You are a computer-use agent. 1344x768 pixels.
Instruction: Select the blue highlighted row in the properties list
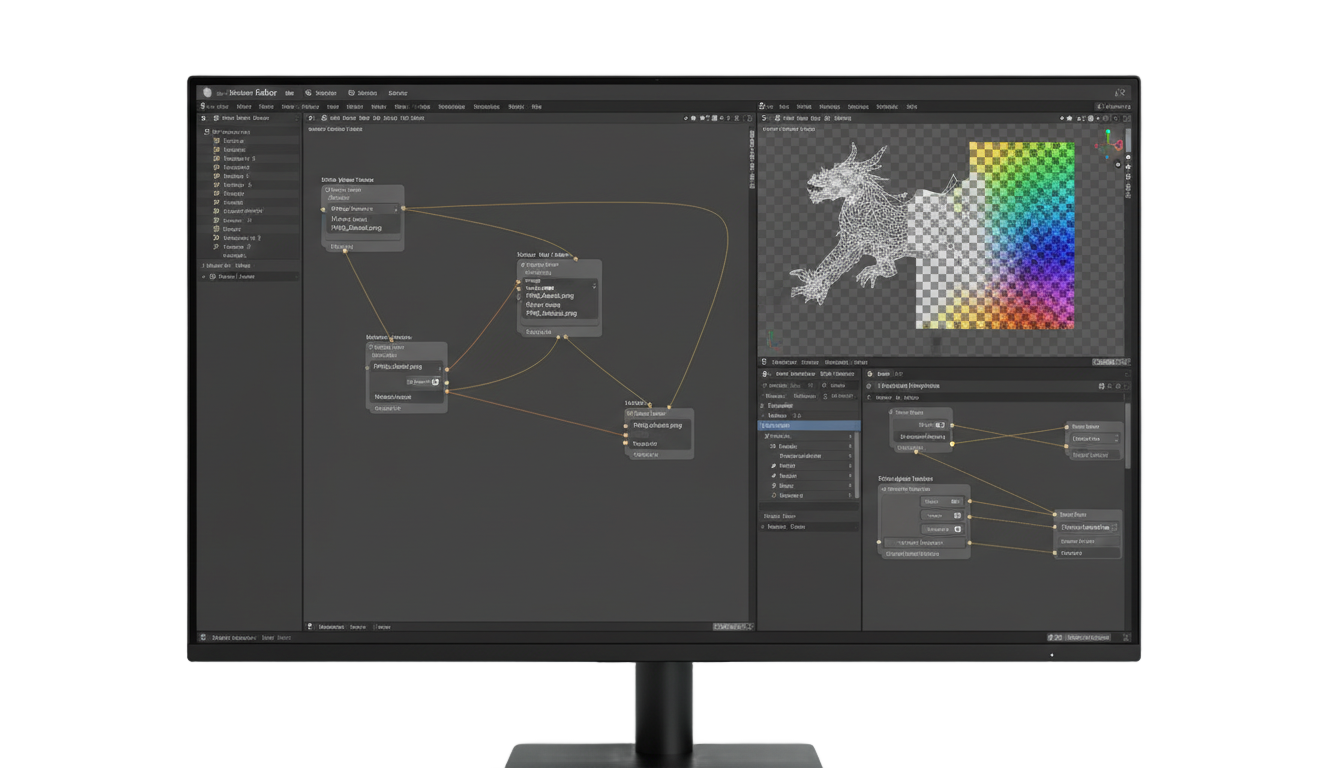pyautogui.click(x=809, y=425)
